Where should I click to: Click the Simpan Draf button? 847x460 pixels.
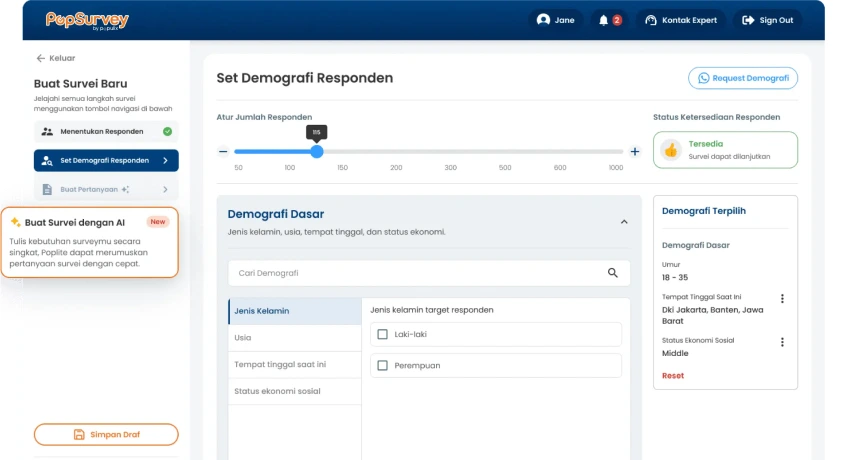106,434
